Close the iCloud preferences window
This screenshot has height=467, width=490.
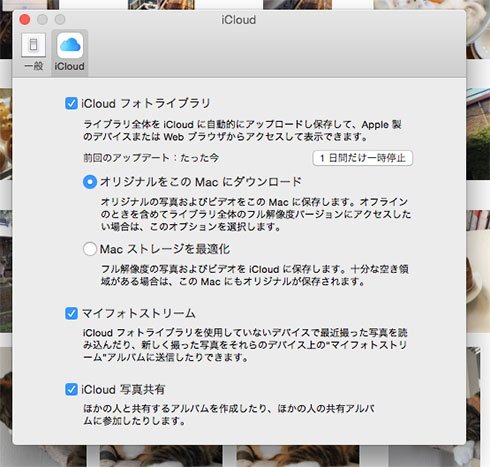25,20
